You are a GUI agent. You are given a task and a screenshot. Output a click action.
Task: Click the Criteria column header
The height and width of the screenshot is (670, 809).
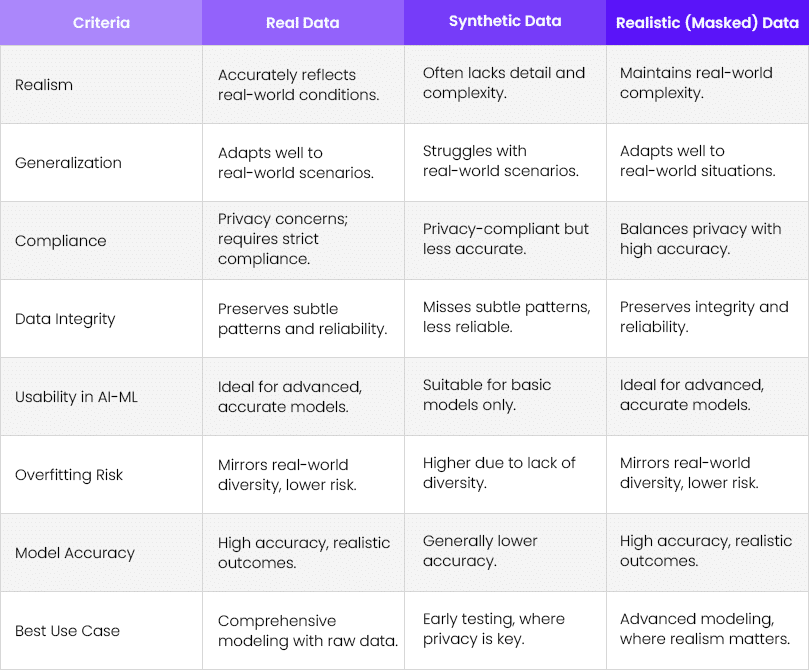101,22
